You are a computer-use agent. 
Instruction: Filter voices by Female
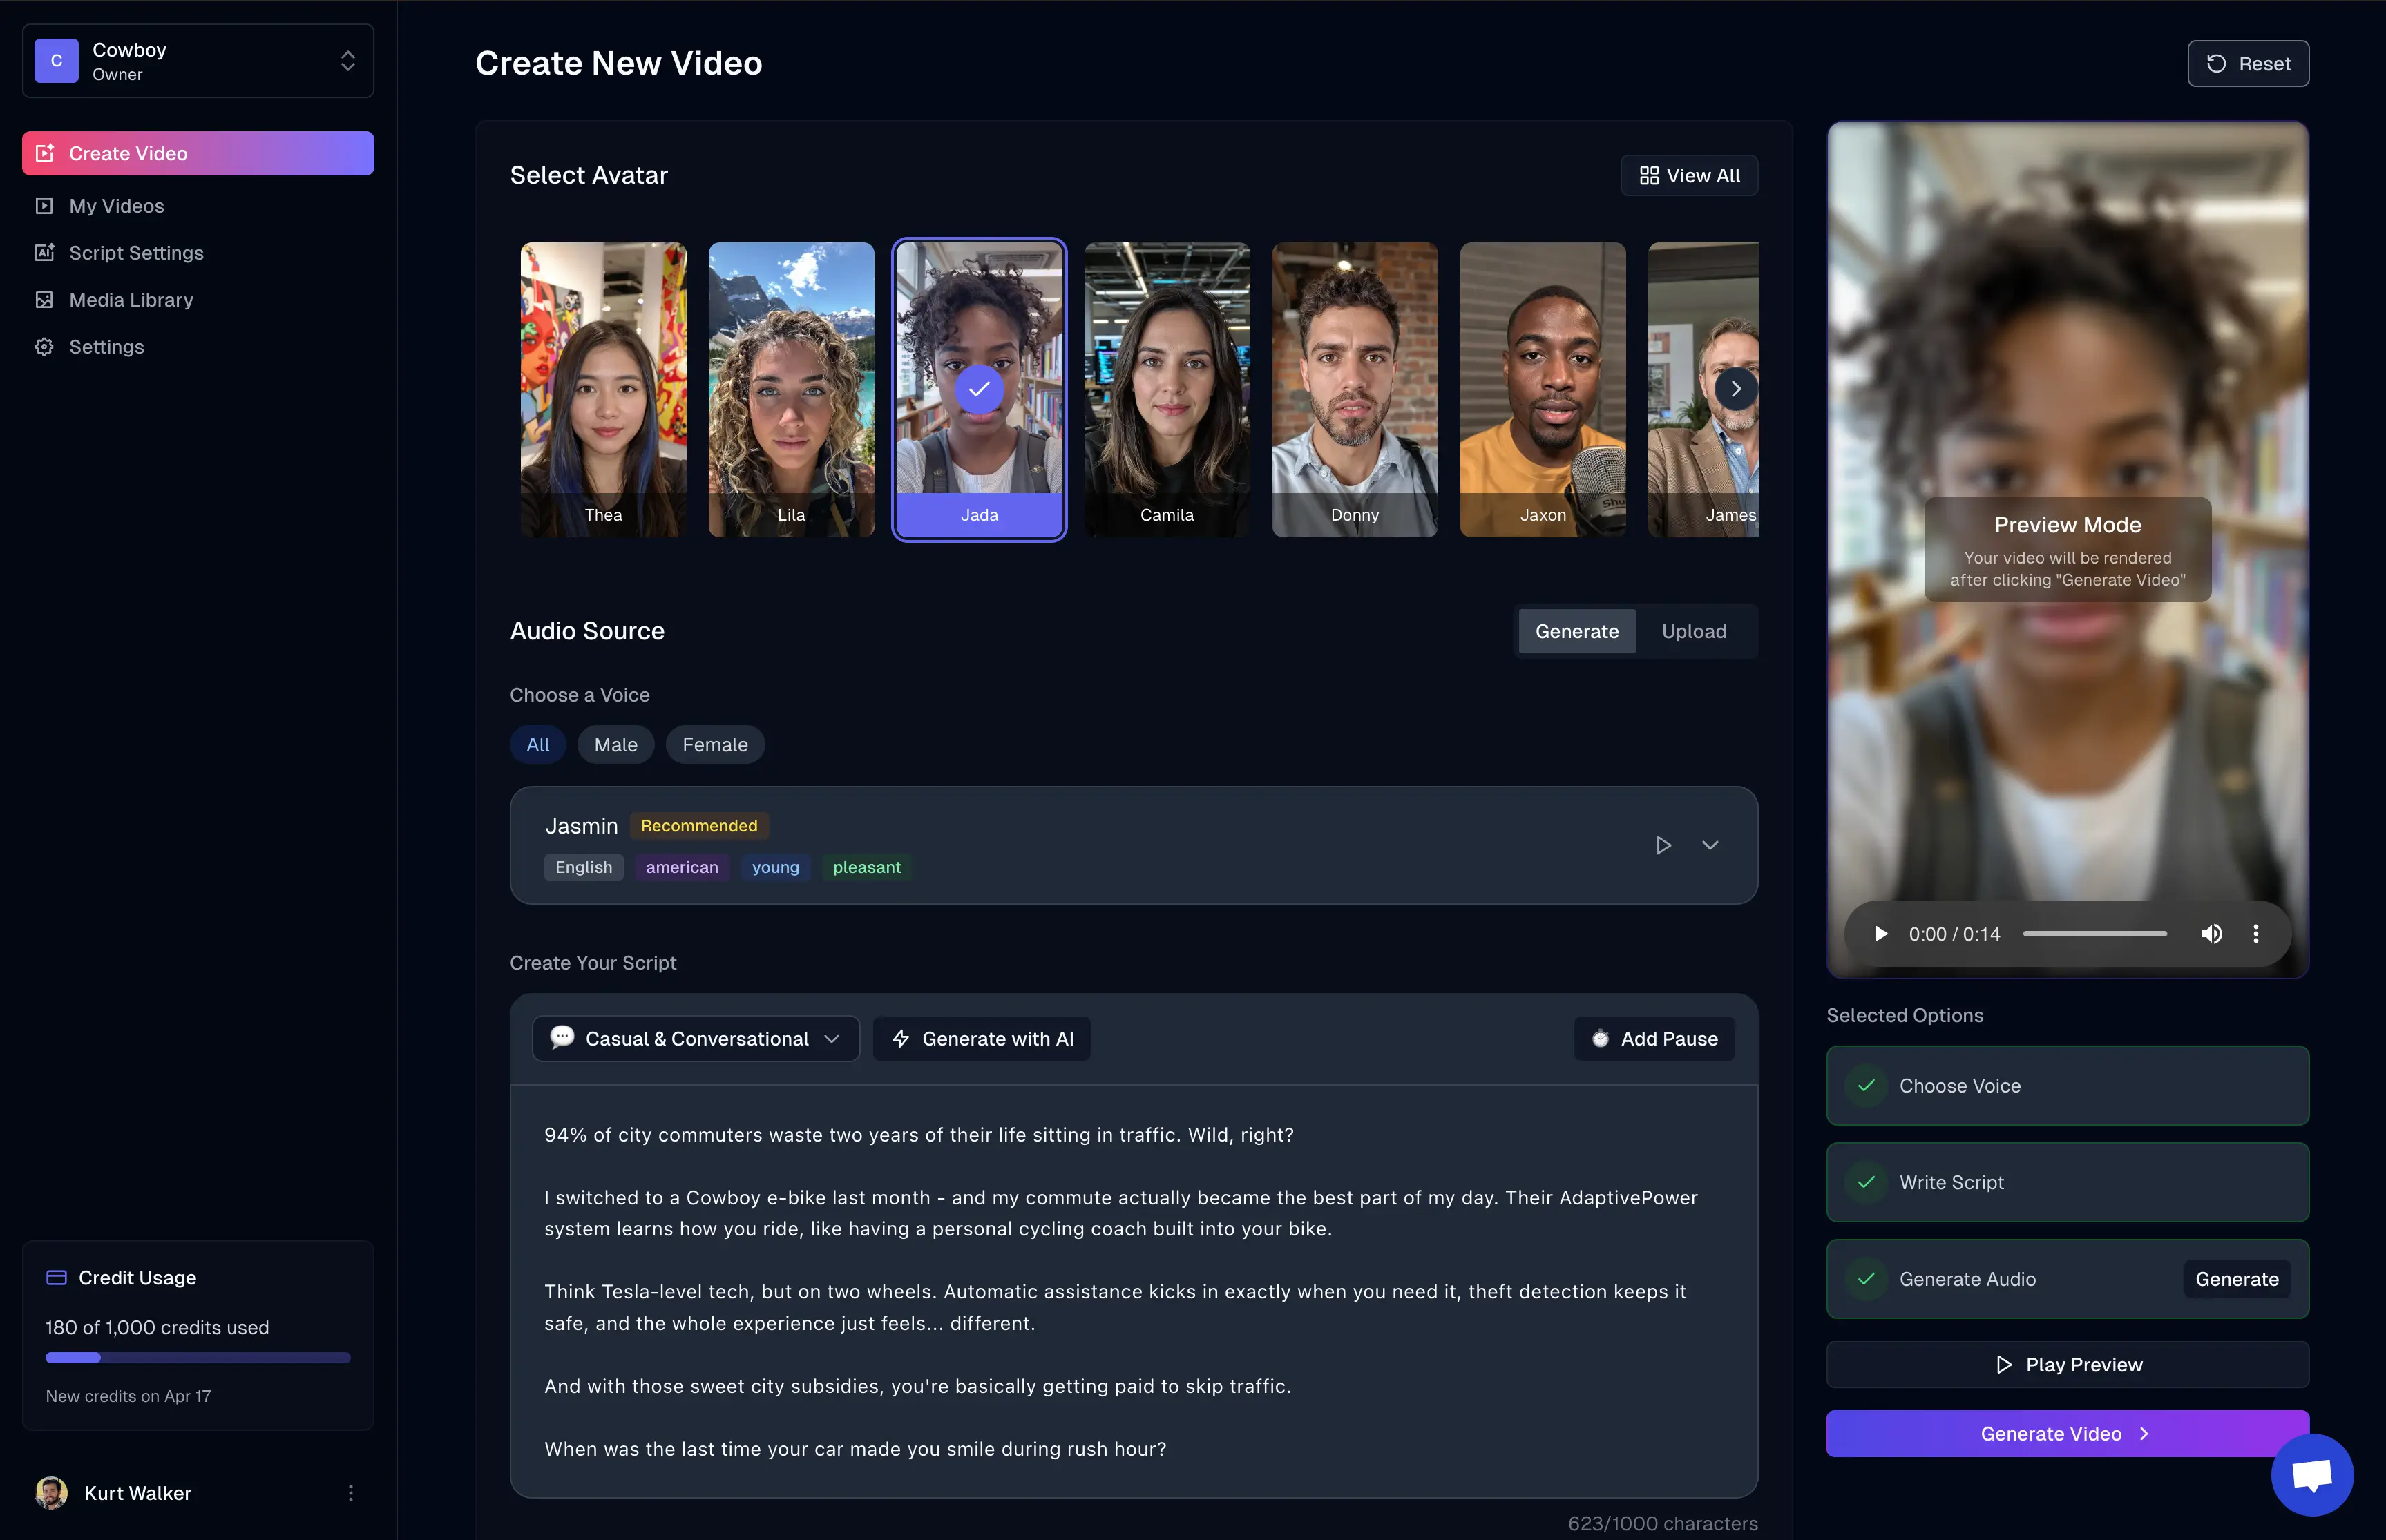[x=714, y=744]
